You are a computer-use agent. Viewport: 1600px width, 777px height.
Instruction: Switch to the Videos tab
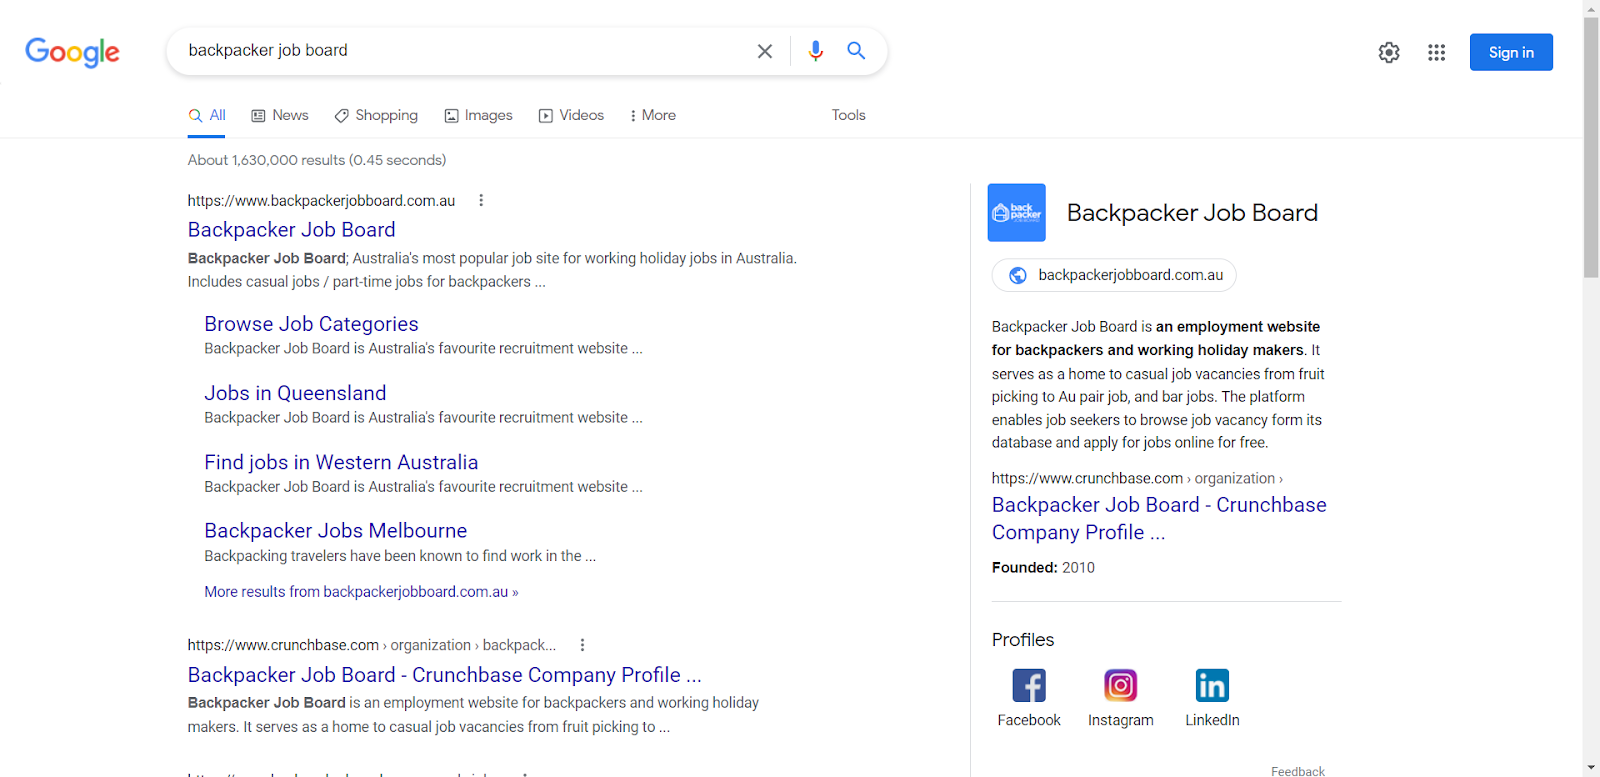tap(571, 116)
